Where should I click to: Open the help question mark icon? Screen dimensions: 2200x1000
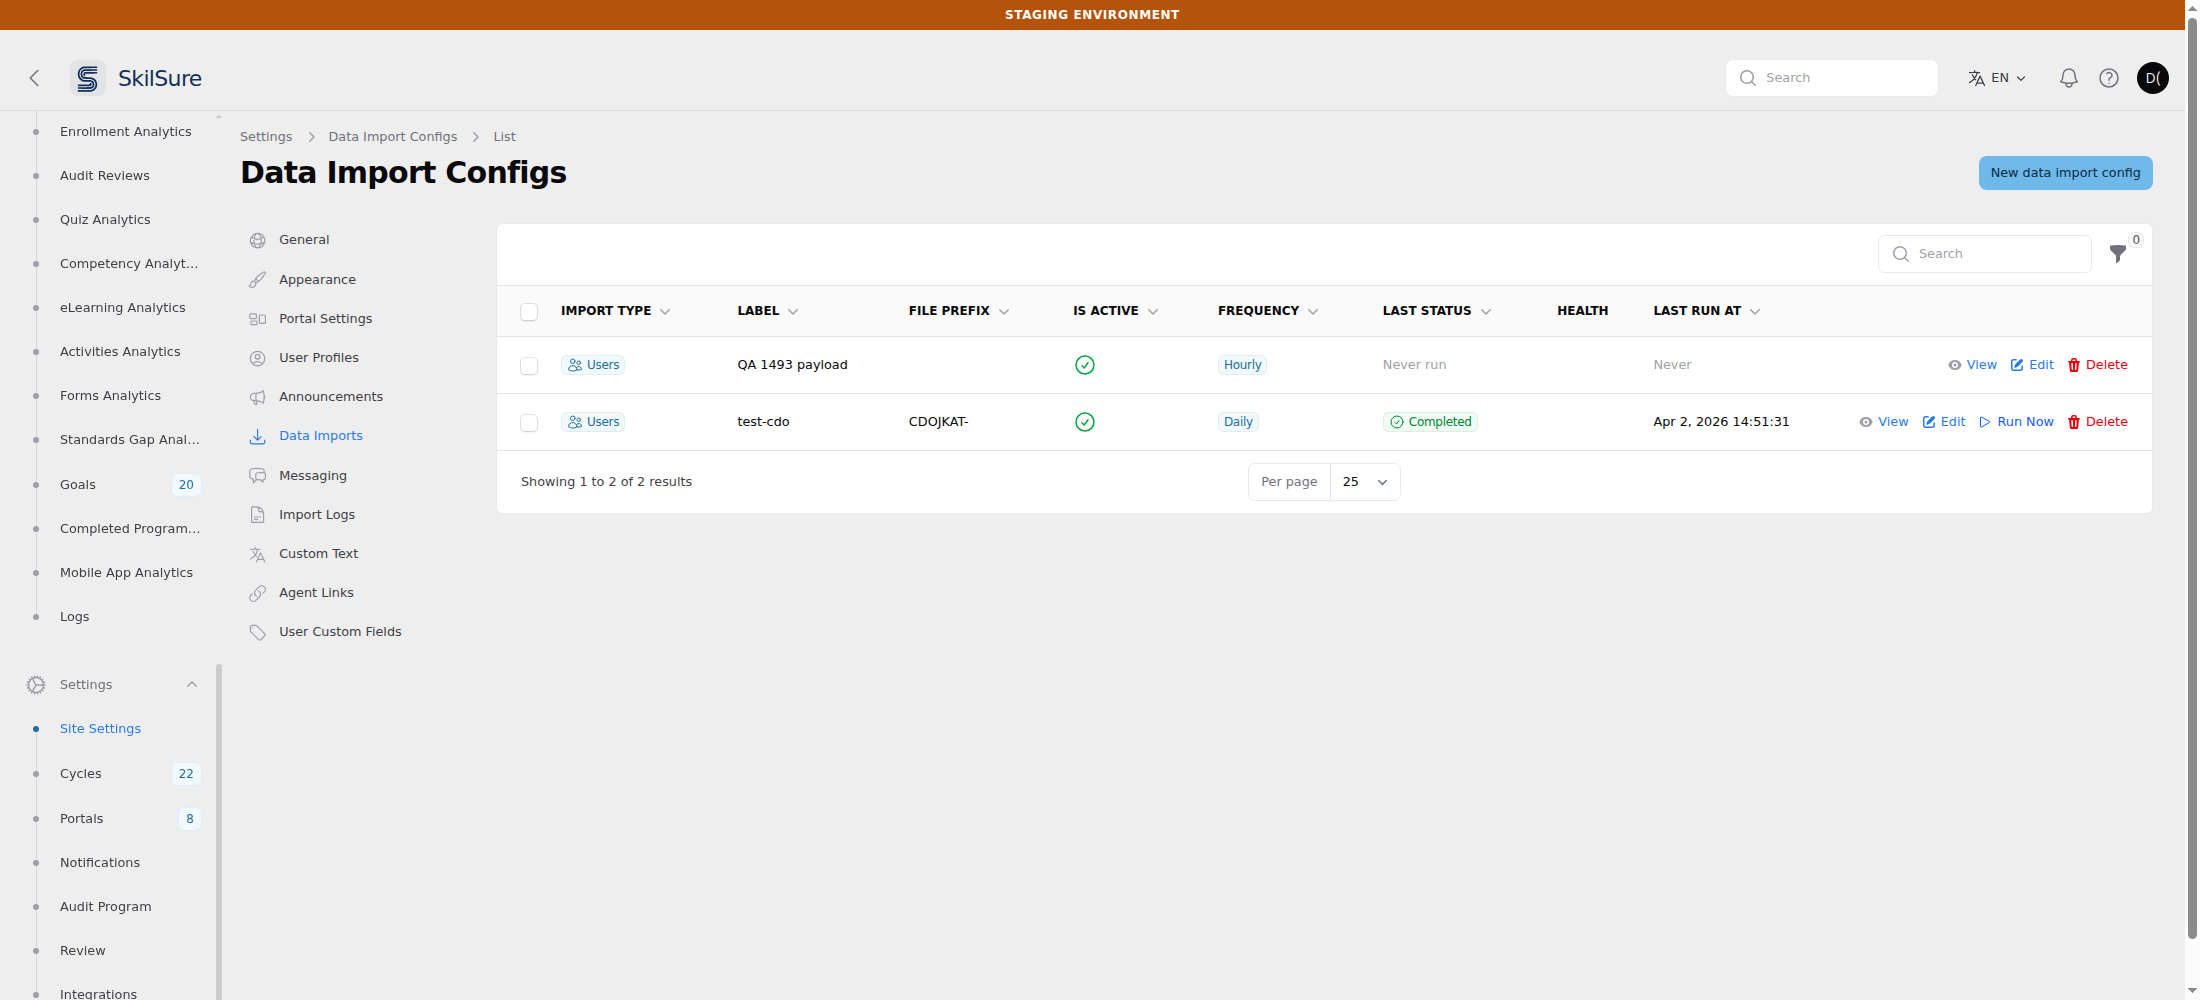[x=2109, y=78]
